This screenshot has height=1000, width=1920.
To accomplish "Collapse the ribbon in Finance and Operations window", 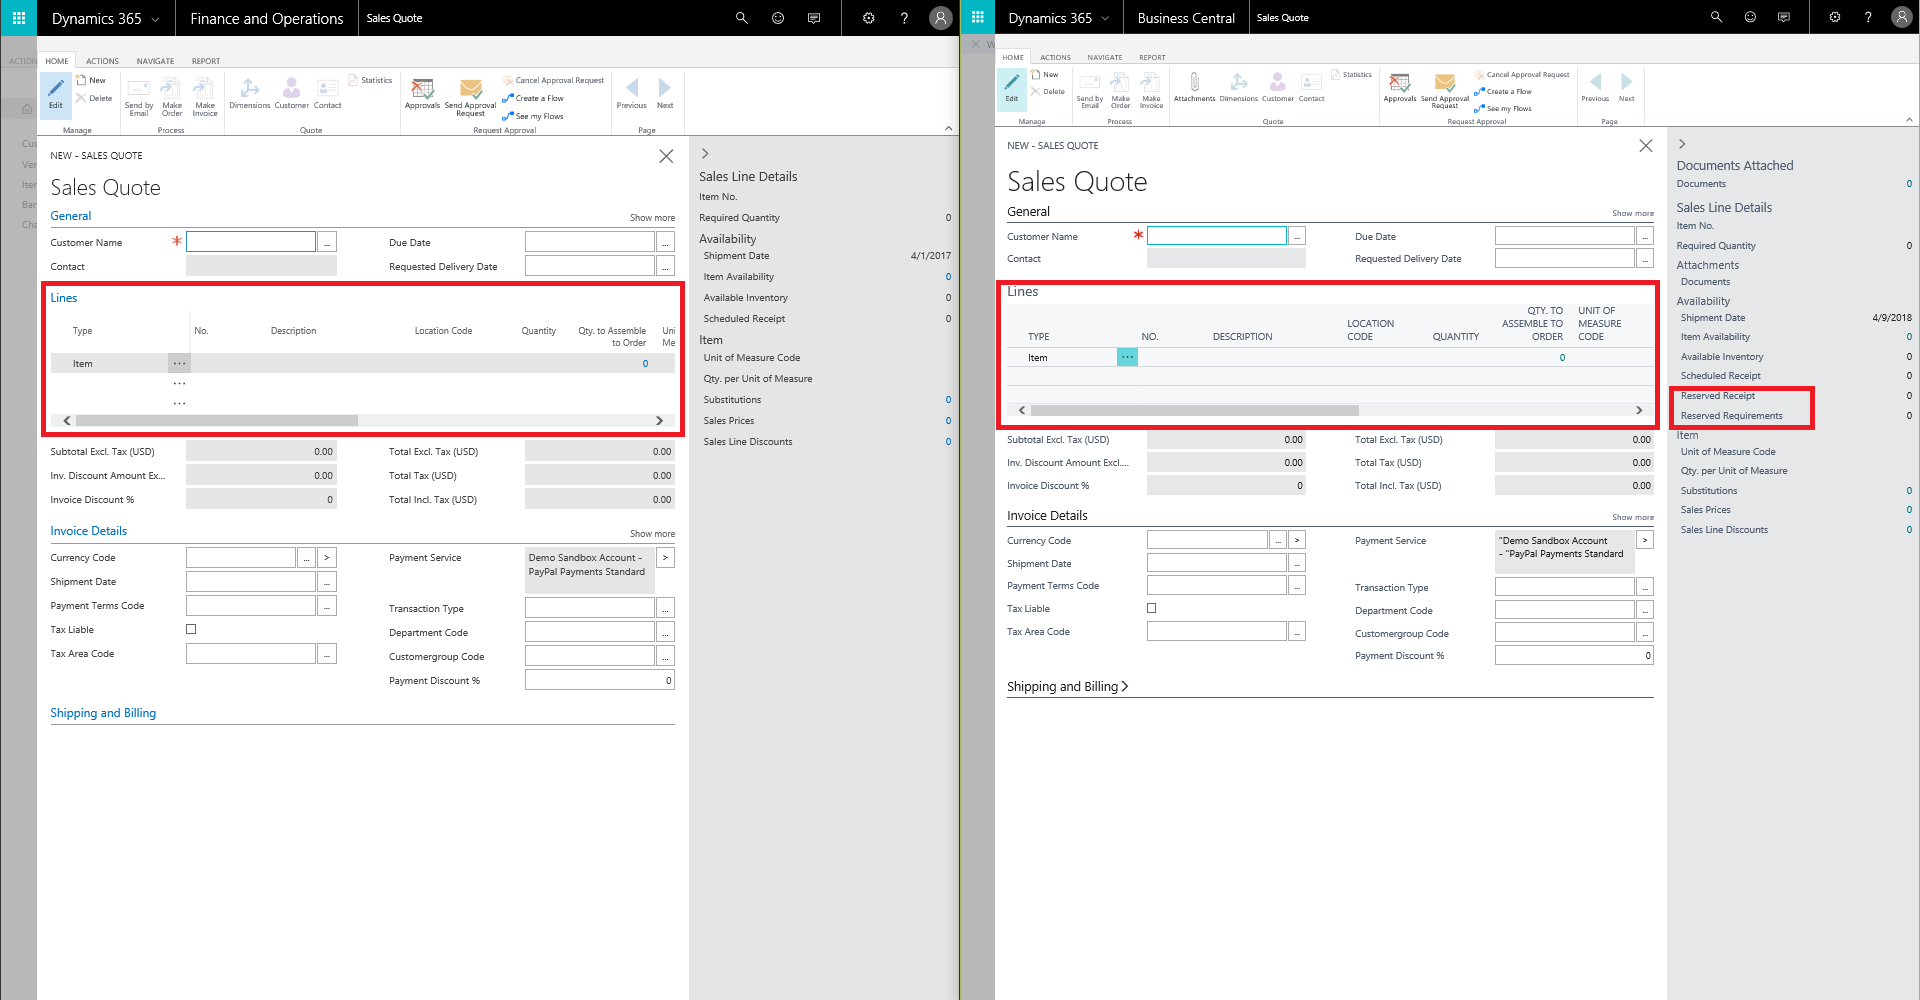I will tap(948, 128).
